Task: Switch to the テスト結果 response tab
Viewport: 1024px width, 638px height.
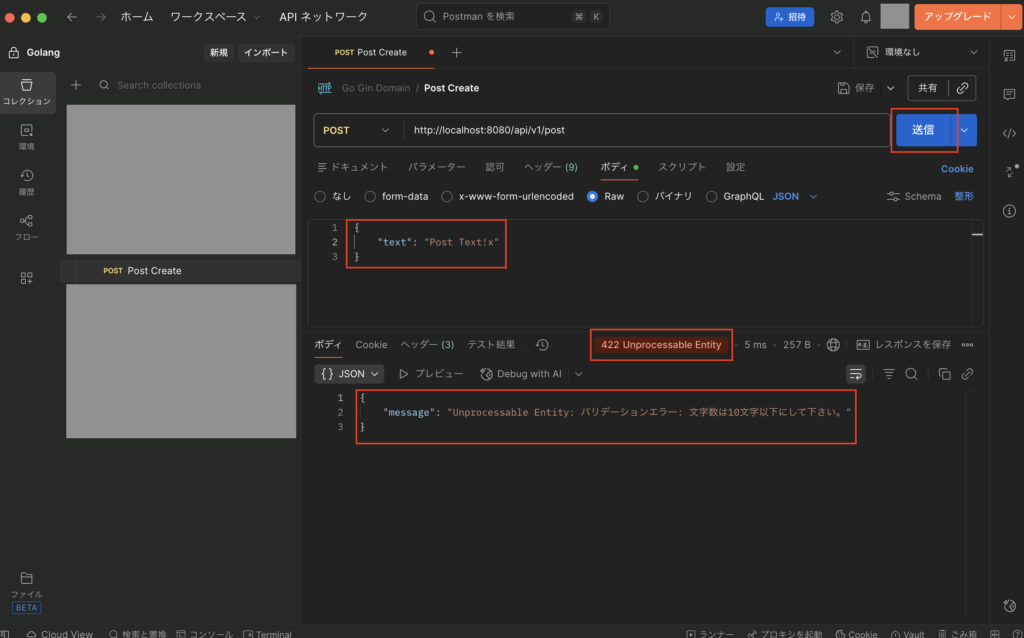Action: [x=491, y=345]
